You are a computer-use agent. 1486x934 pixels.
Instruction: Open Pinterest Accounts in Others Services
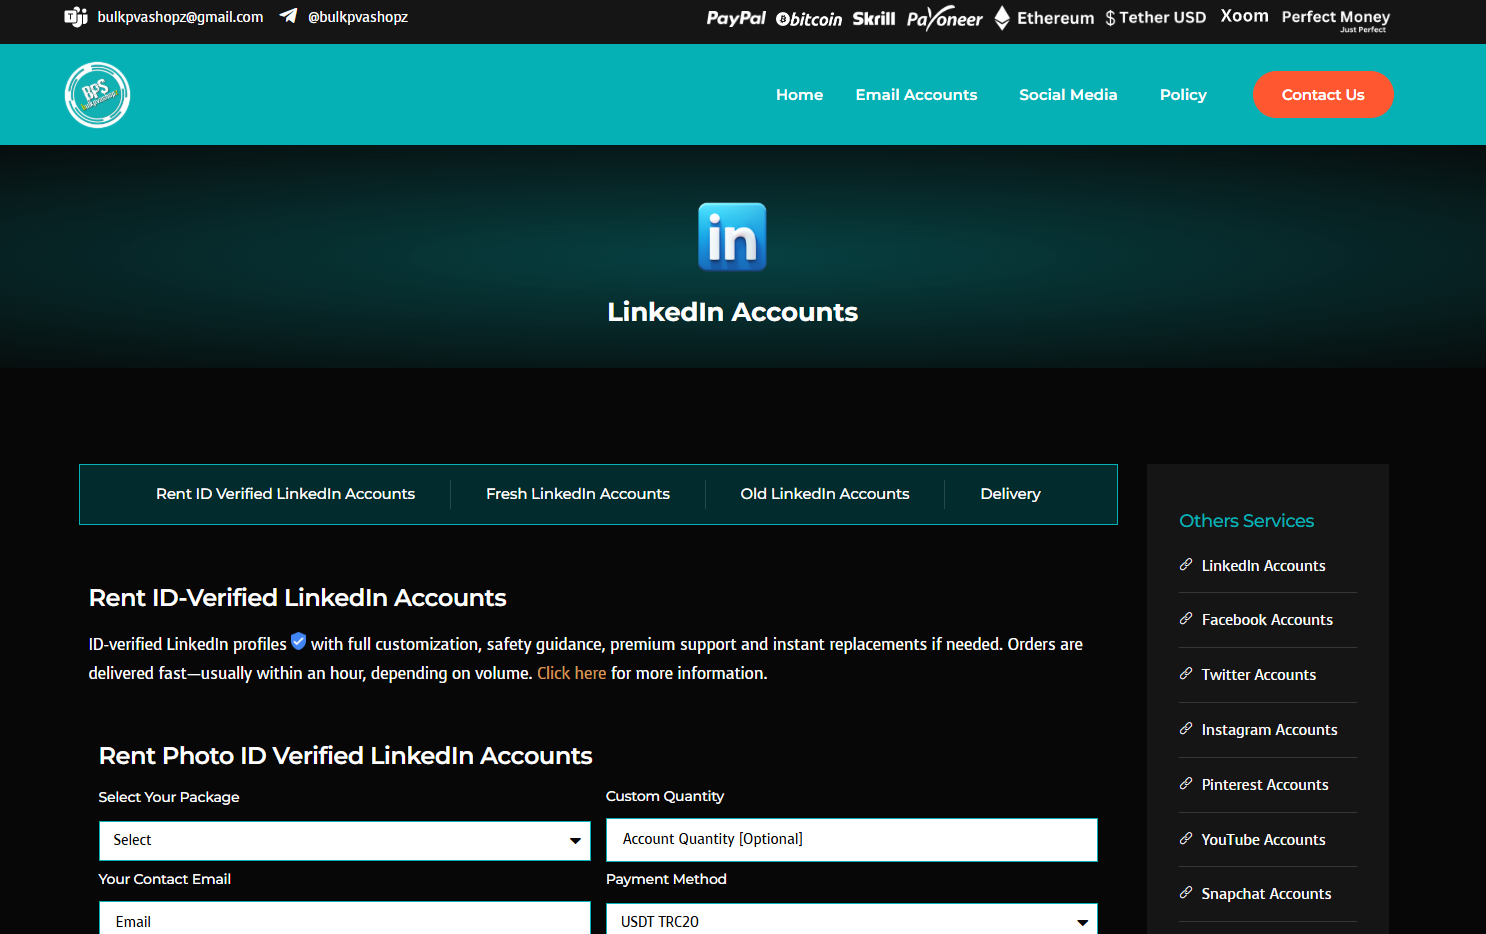[x=1265, y=785]
